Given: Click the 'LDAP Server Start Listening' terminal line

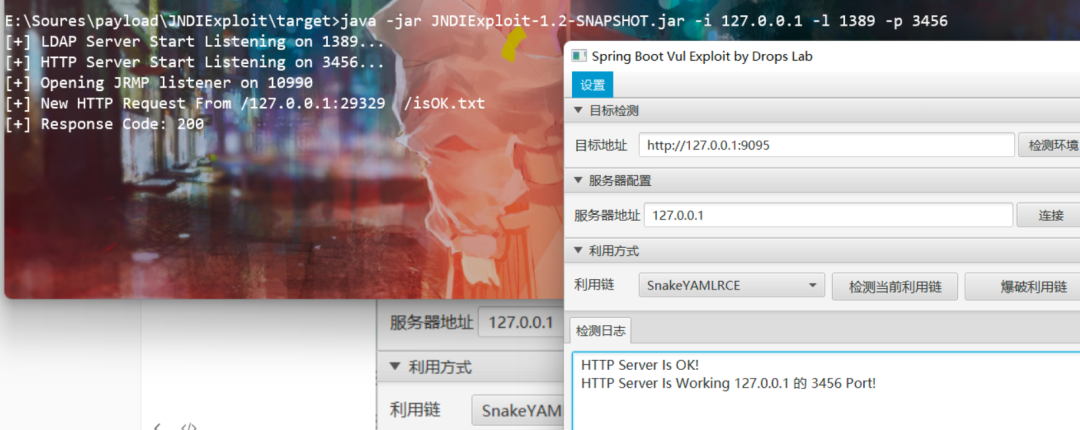Looking at the screenshot, I should [194, 41].
